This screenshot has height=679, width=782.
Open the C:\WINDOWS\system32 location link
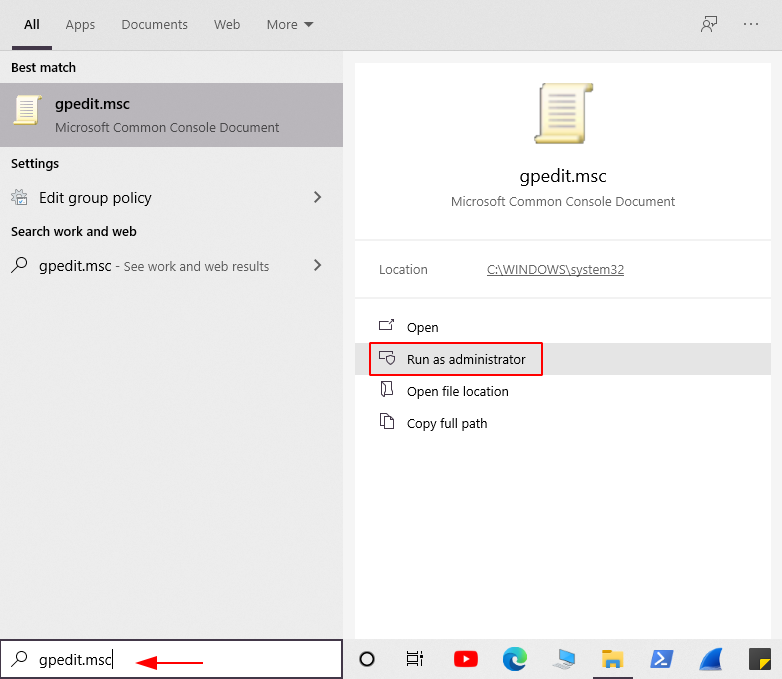click(x=555, y=269)
